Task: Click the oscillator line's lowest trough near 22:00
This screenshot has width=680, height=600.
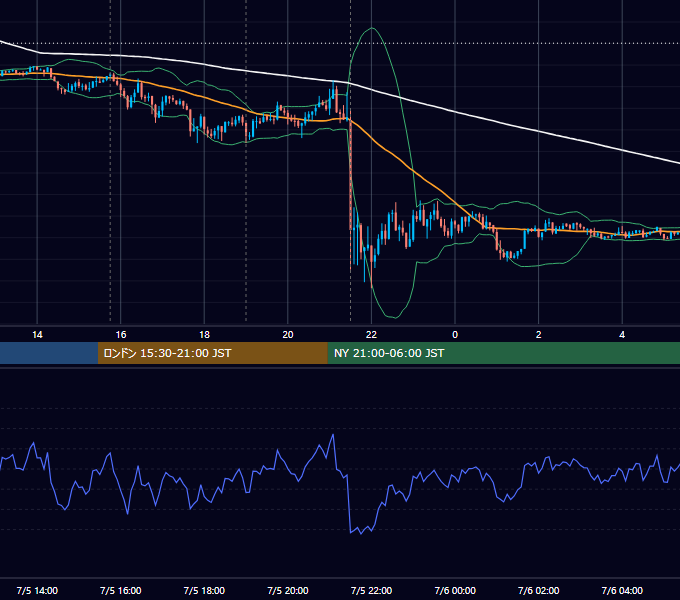Action: [361, 533]
